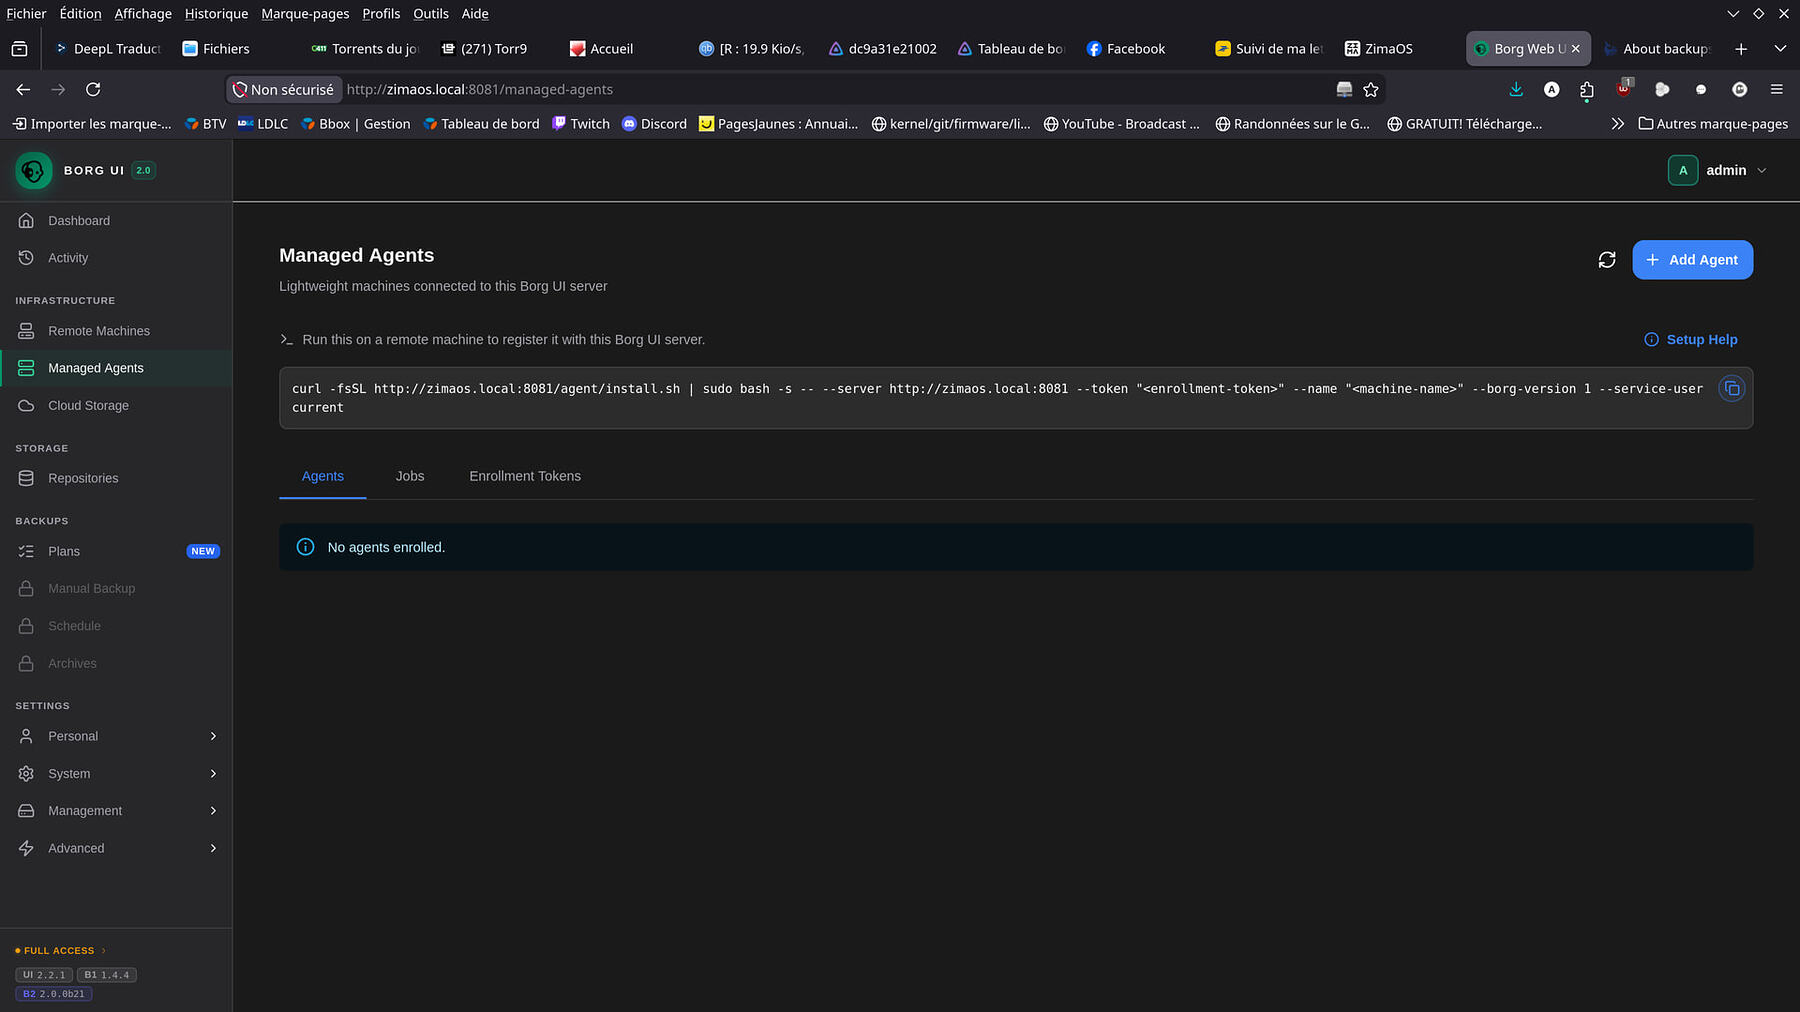Image resolution: width=1800 pixels, height=1012 pixels.
Task: Open the Autres marque-pages folder
Action: (1713, 124)
